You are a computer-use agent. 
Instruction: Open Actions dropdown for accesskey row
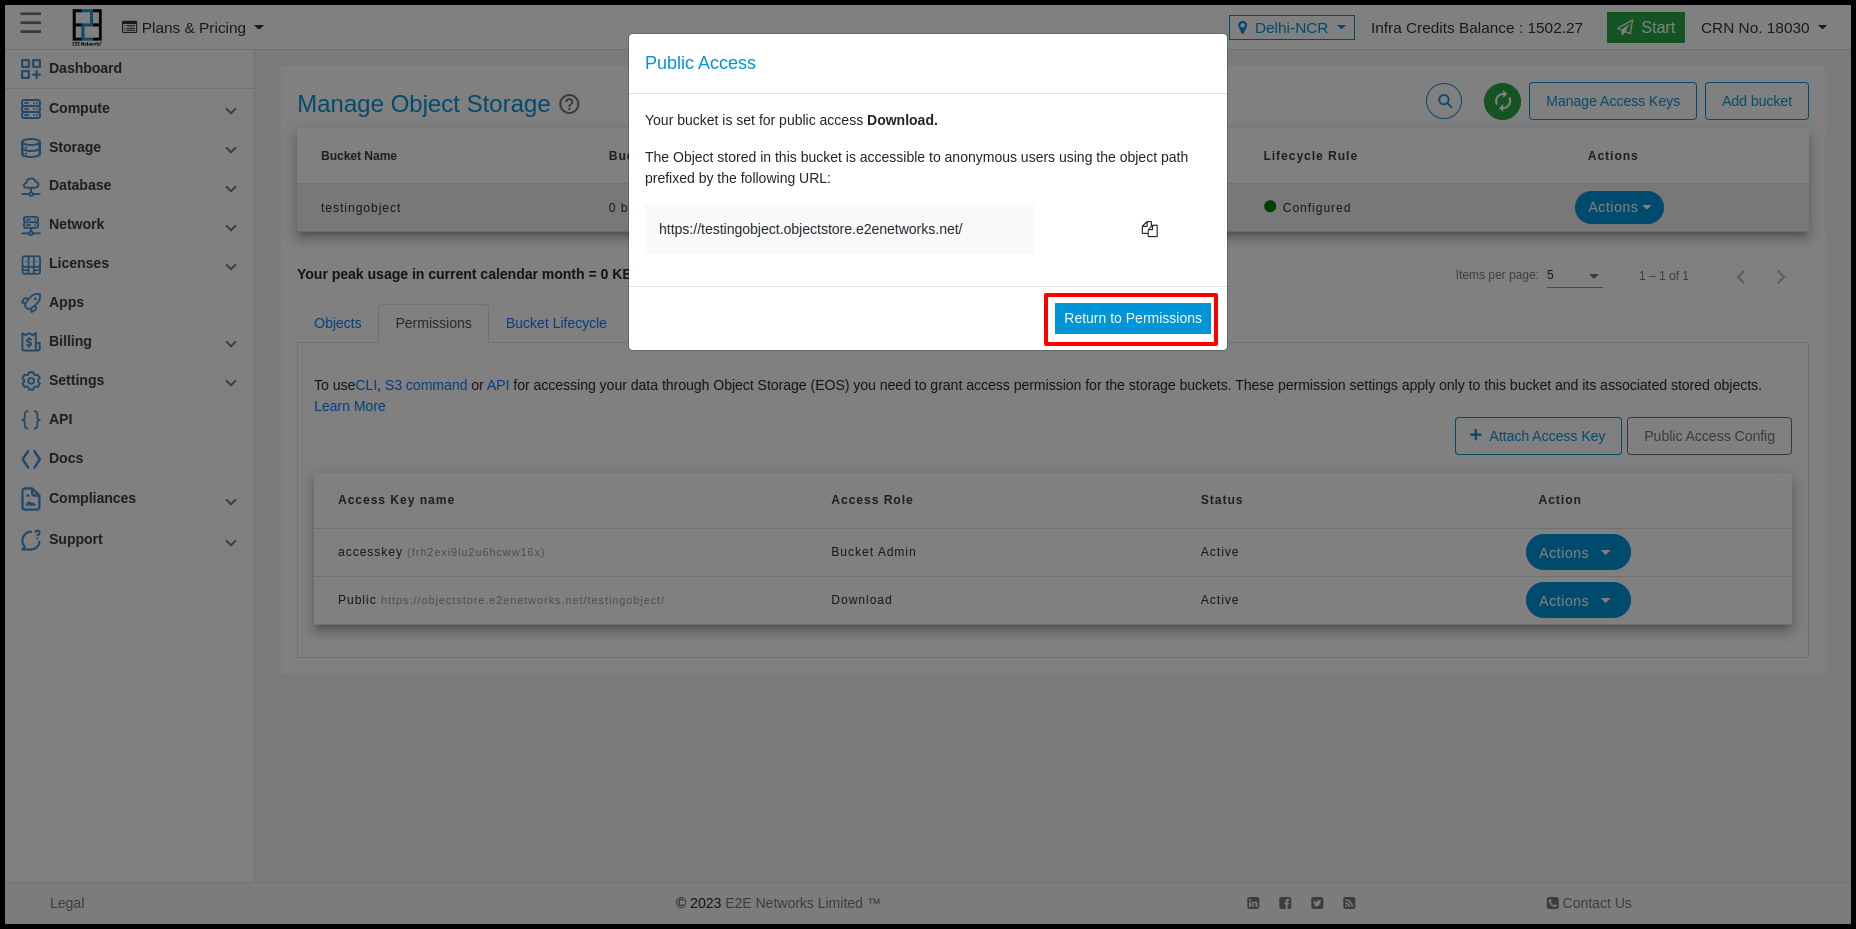pyautogui.click(x=1578, y=553)
